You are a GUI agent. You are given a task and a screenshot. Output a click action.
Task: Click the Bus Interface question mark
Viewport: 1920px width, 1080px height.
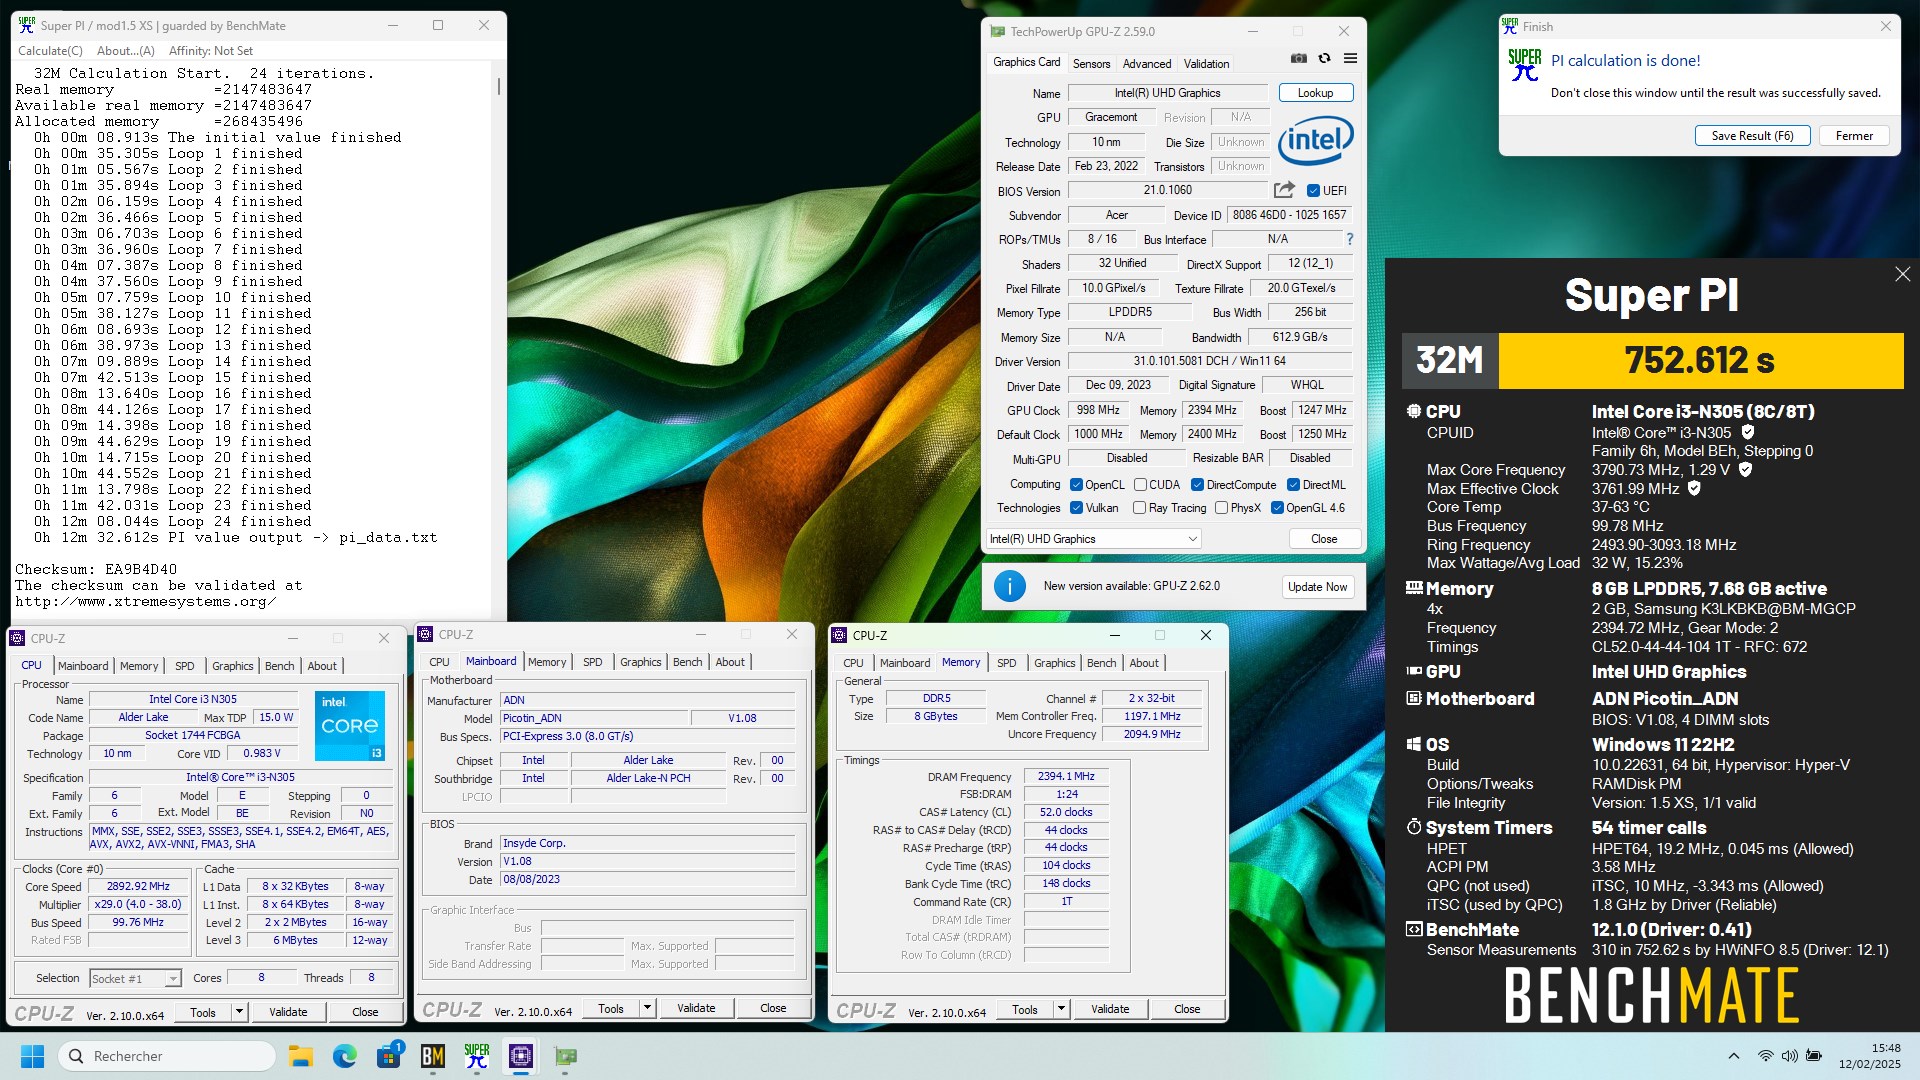coord(1349,239)
